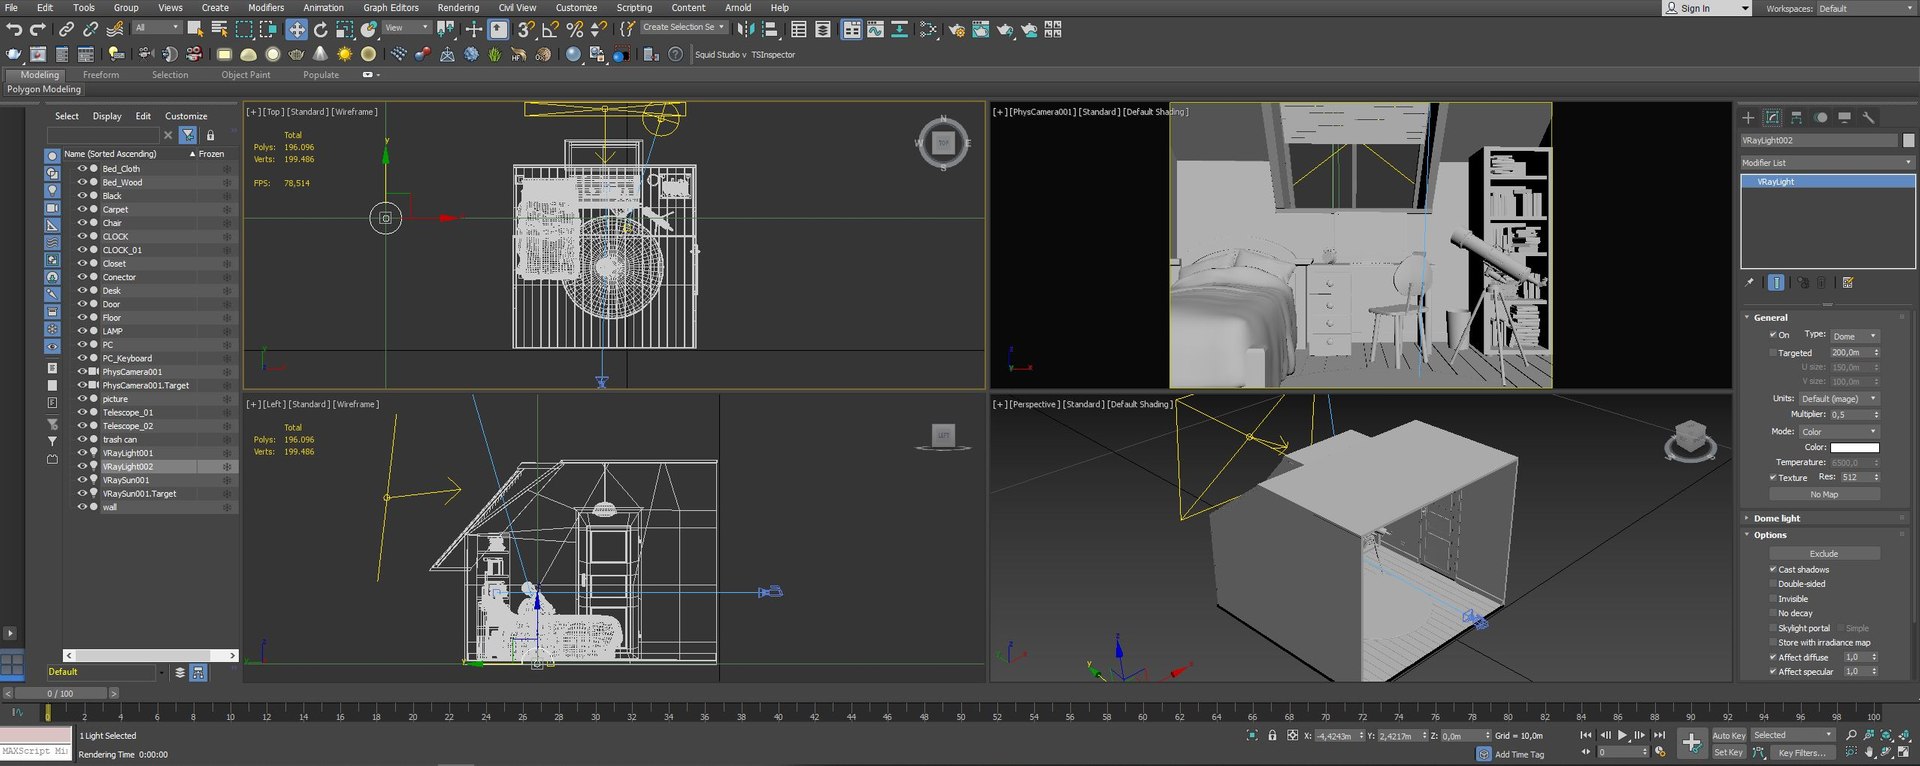Uncheck Cast shadows option
1920x766 pixels.
[x=1773, y=569]
